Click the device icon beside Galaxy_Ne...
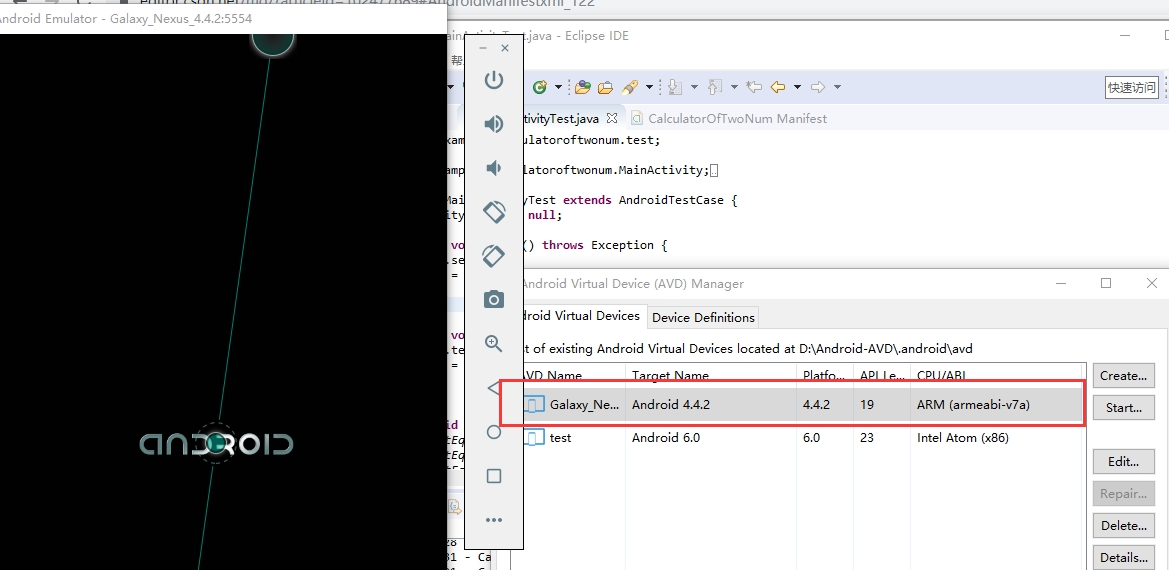The width and height of the screenshot is (1169, 570). [534, 405]
